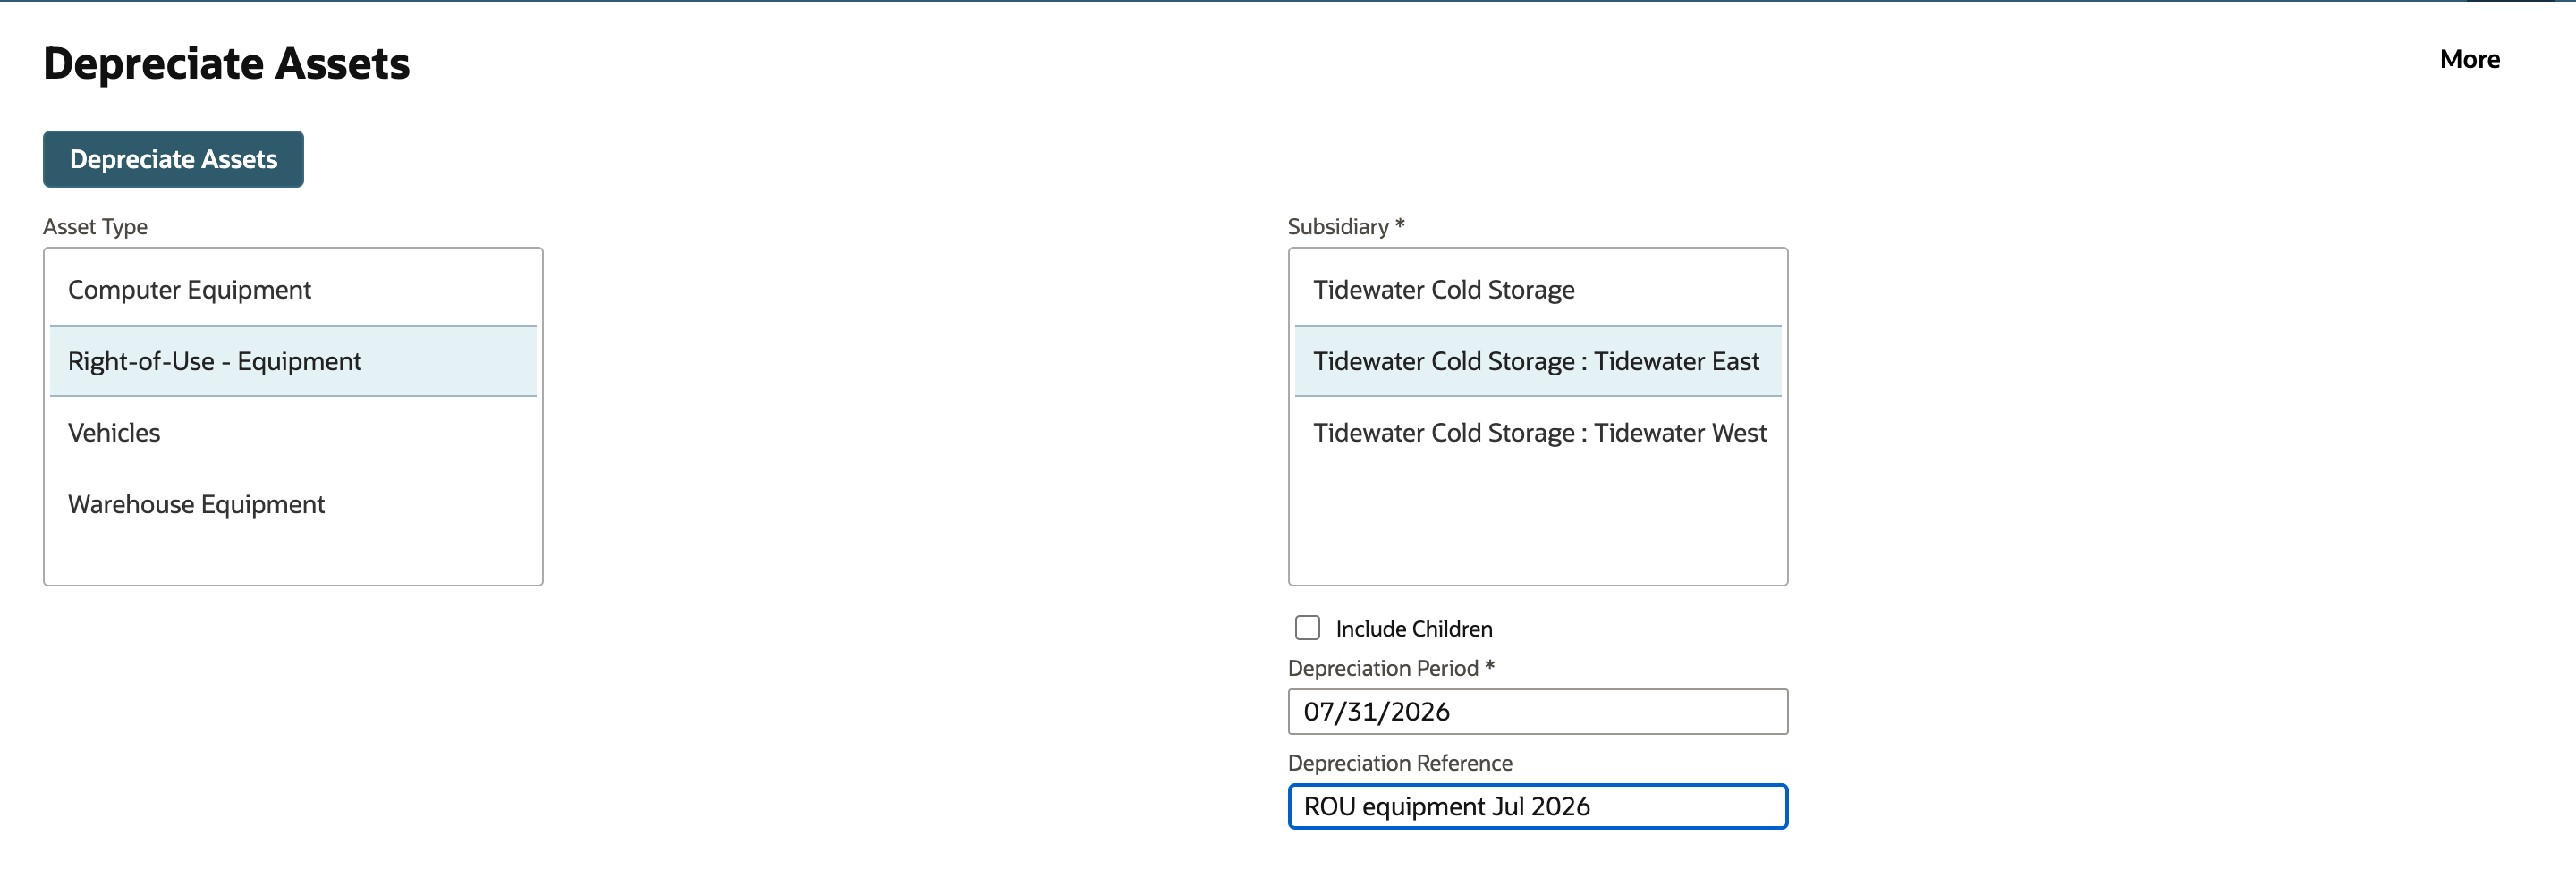Focus the Depreciation Period date field
Viewport: 2576px width, 869px height.
[1537, 712]
